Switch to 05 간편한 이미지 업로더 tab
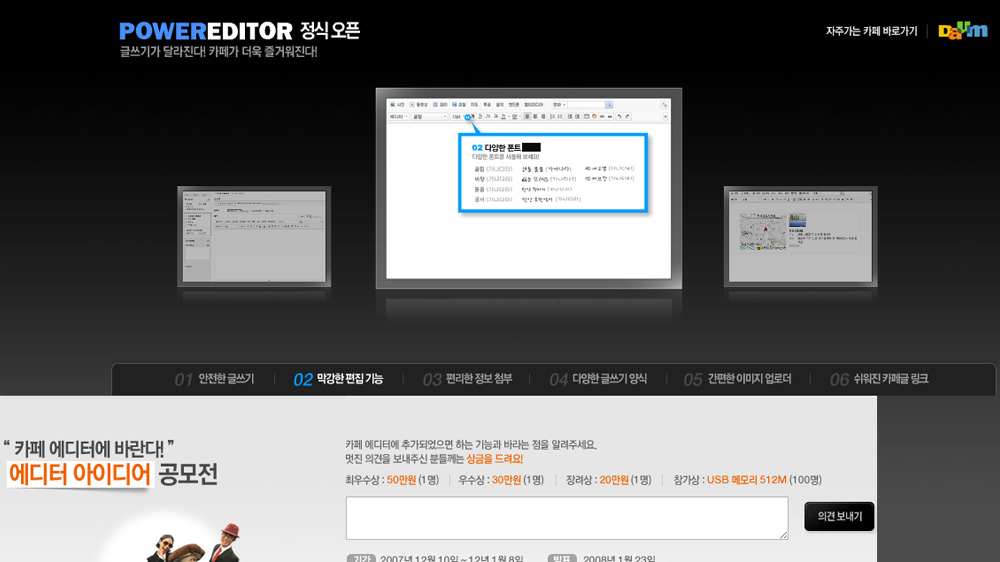The image size is (1000, 562). point(737,380)
